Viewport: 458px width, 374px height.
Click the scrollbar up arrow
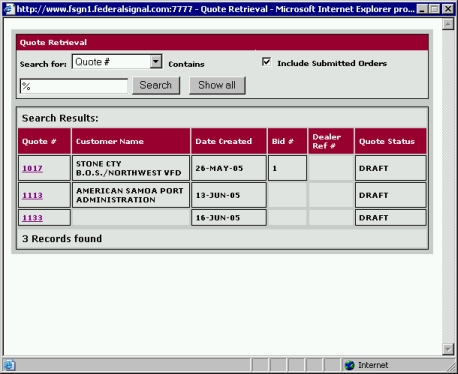[x=448, y=24]
